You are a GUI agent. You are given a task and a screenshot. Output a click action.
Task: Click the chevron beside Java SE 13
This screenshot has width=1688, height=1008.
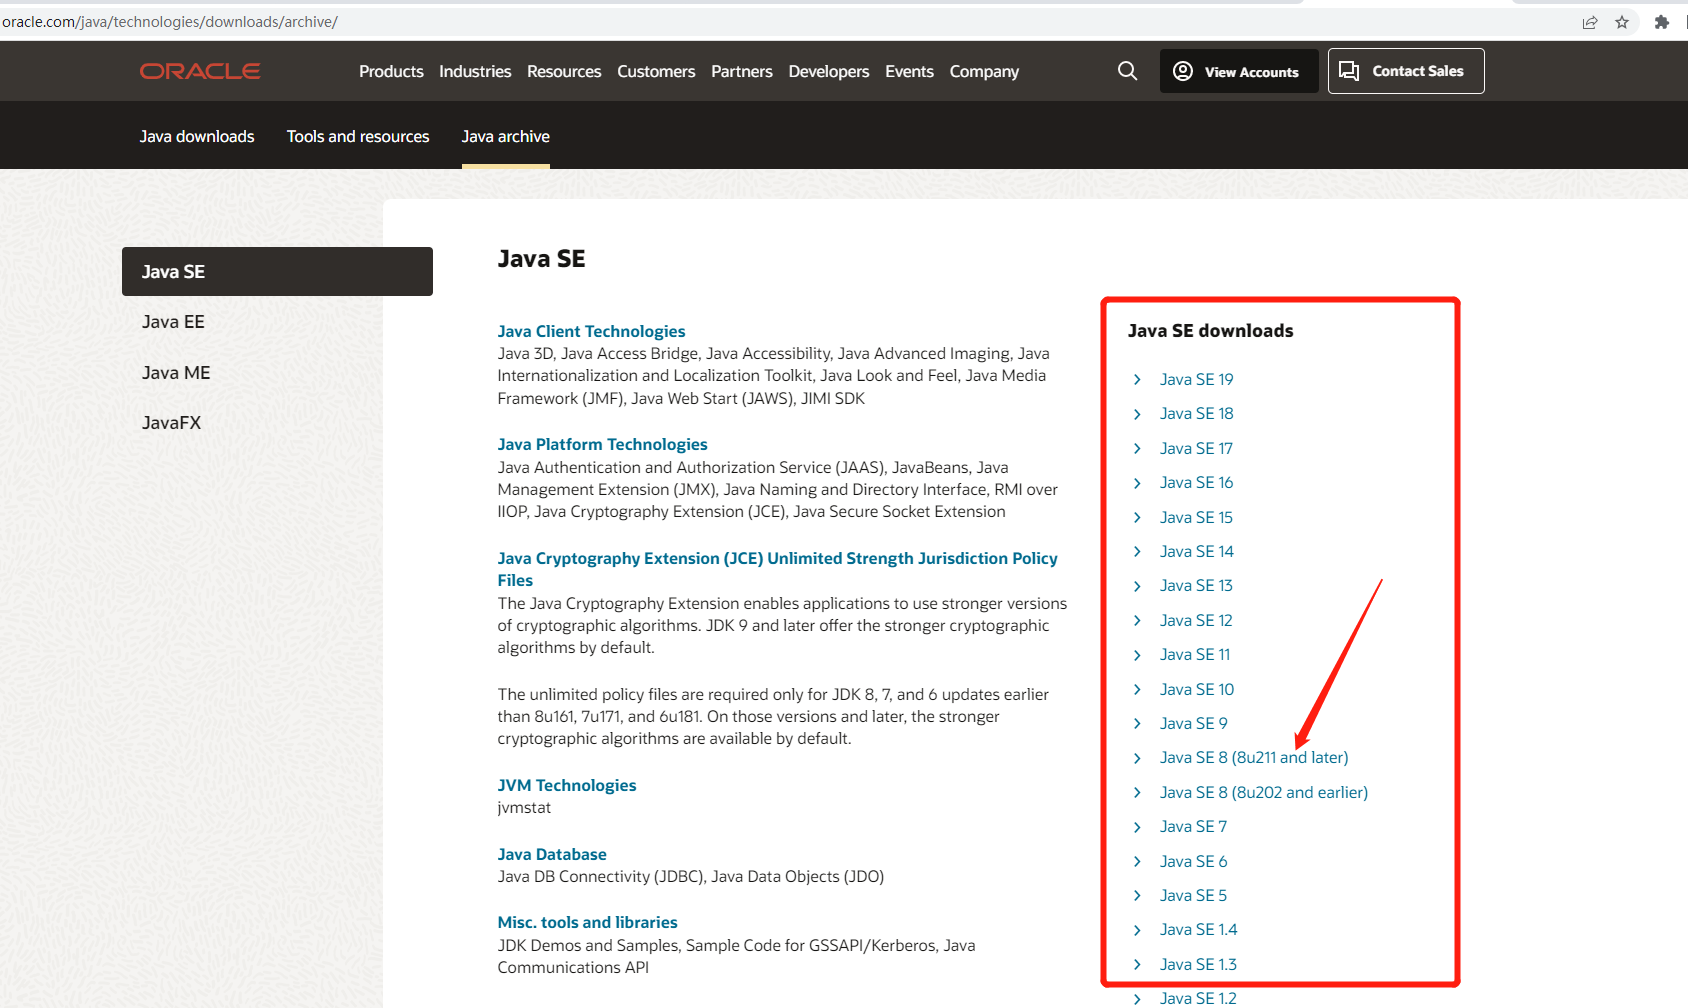click(x=1137, y=586)
